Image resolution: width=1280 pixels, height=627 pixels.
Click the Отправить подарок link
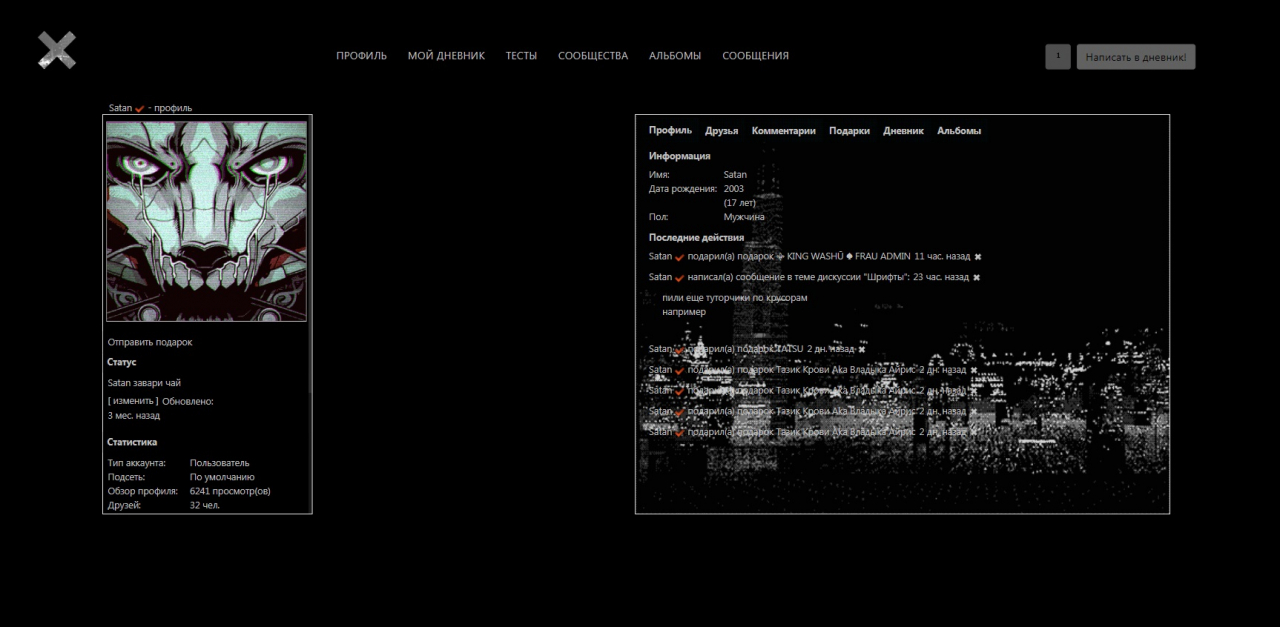pos(150,342)
